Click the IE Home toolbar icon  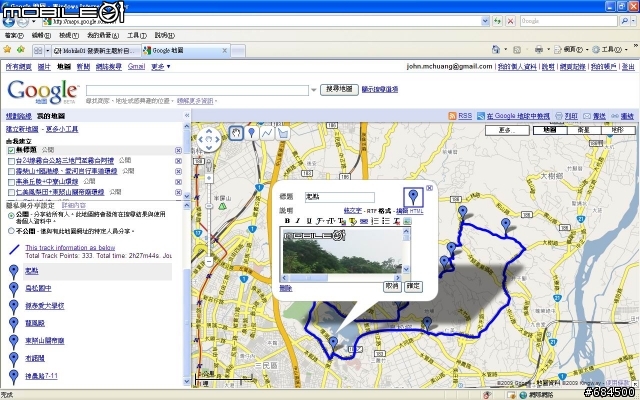click(496, 50)
